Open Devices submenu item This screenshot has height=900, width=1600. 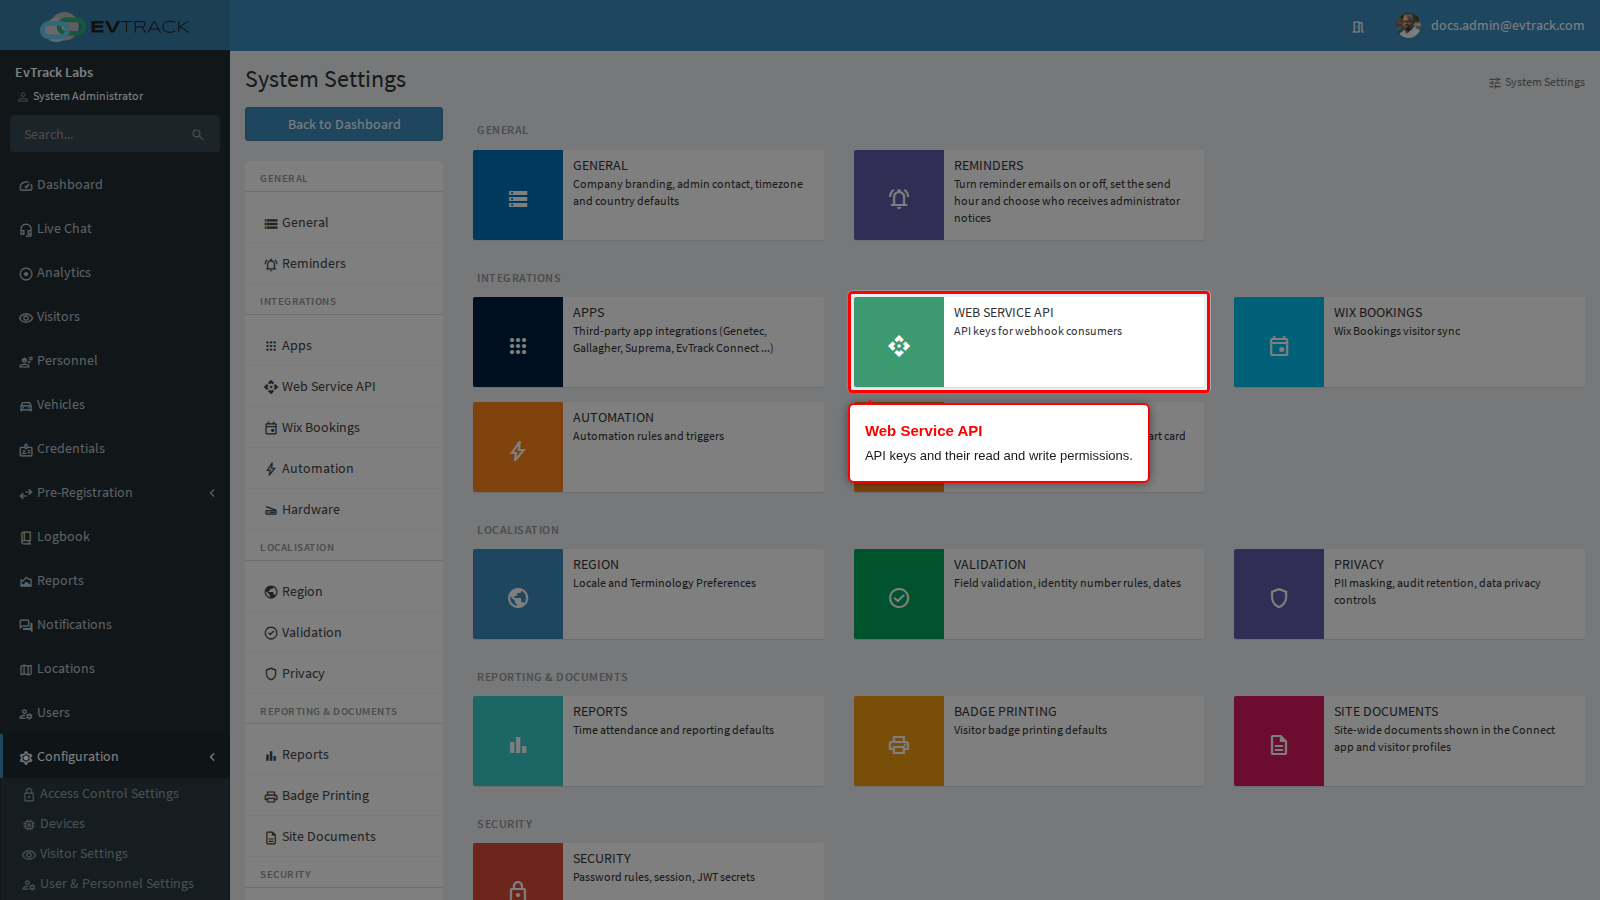[115, 824]
